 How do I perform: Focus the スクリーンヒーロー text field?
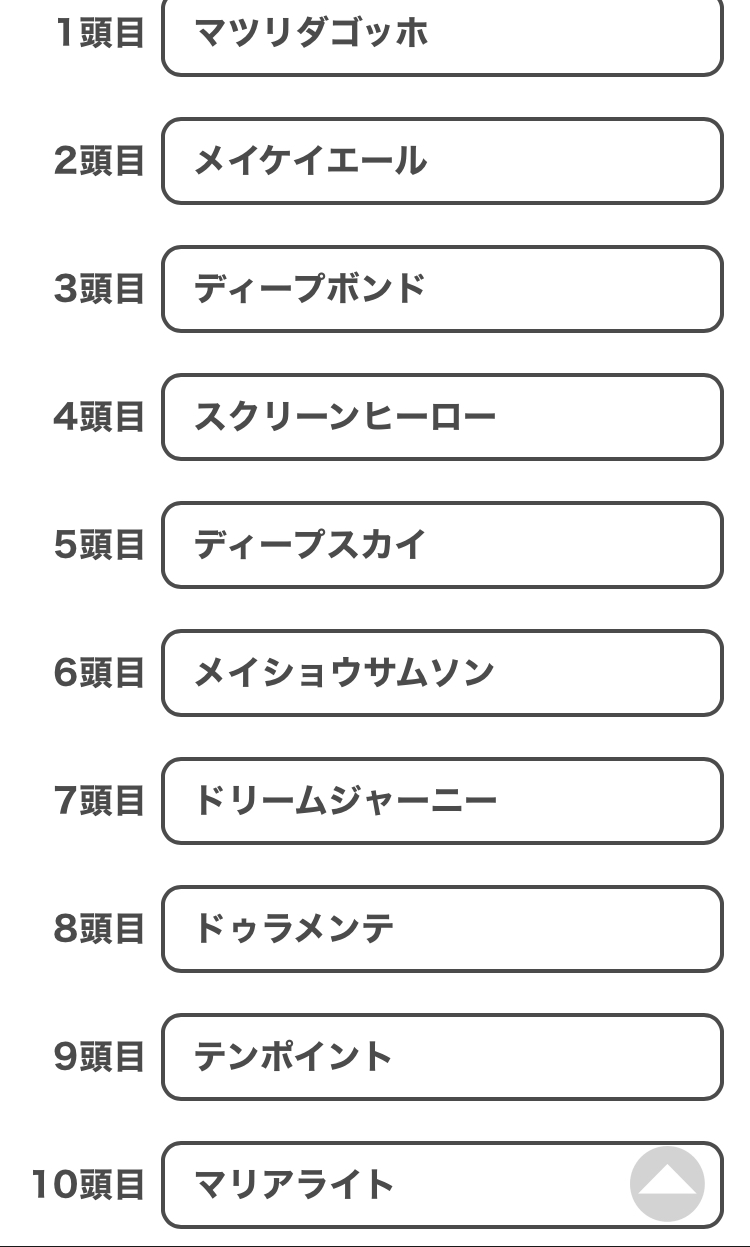[x=442, y=417]
